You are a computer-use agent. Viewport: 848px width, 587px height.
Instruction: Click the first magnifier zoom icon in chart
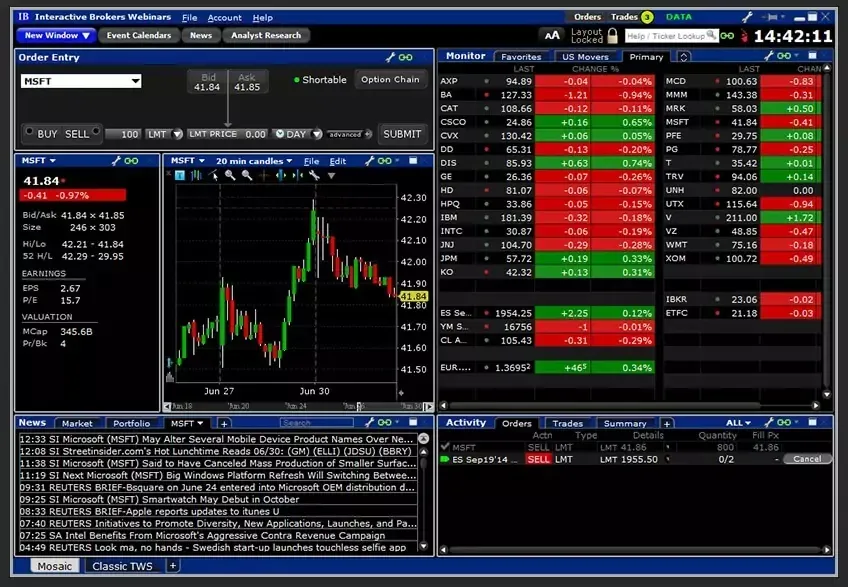coord(230,175)
